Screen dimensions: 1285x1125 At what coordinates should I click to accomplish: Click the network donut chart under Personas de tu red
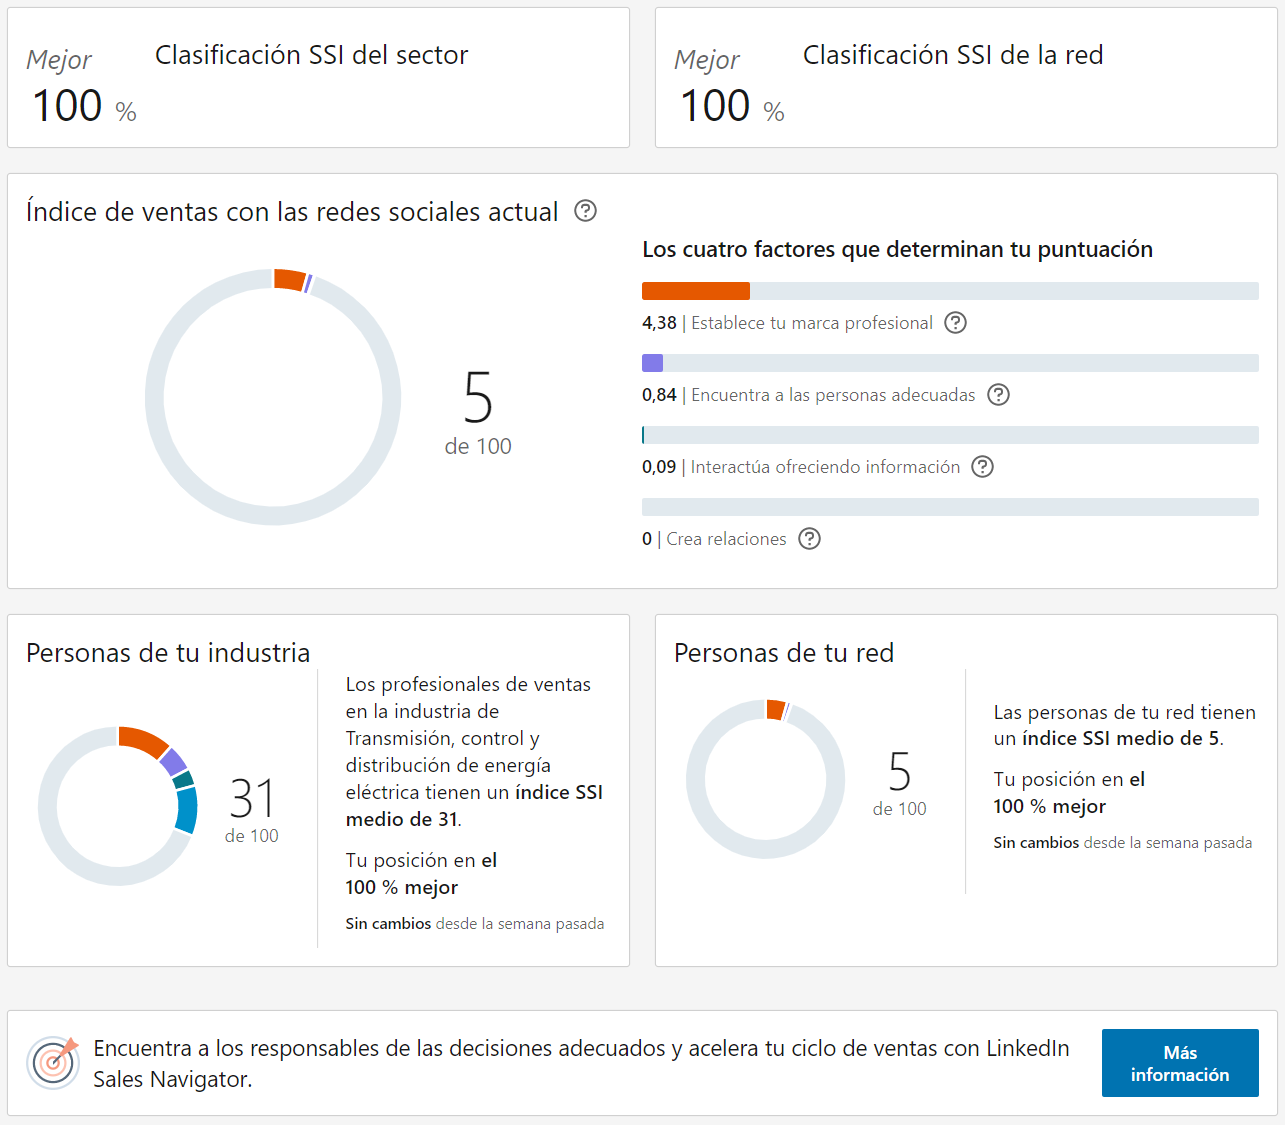[x=766, y=779]
